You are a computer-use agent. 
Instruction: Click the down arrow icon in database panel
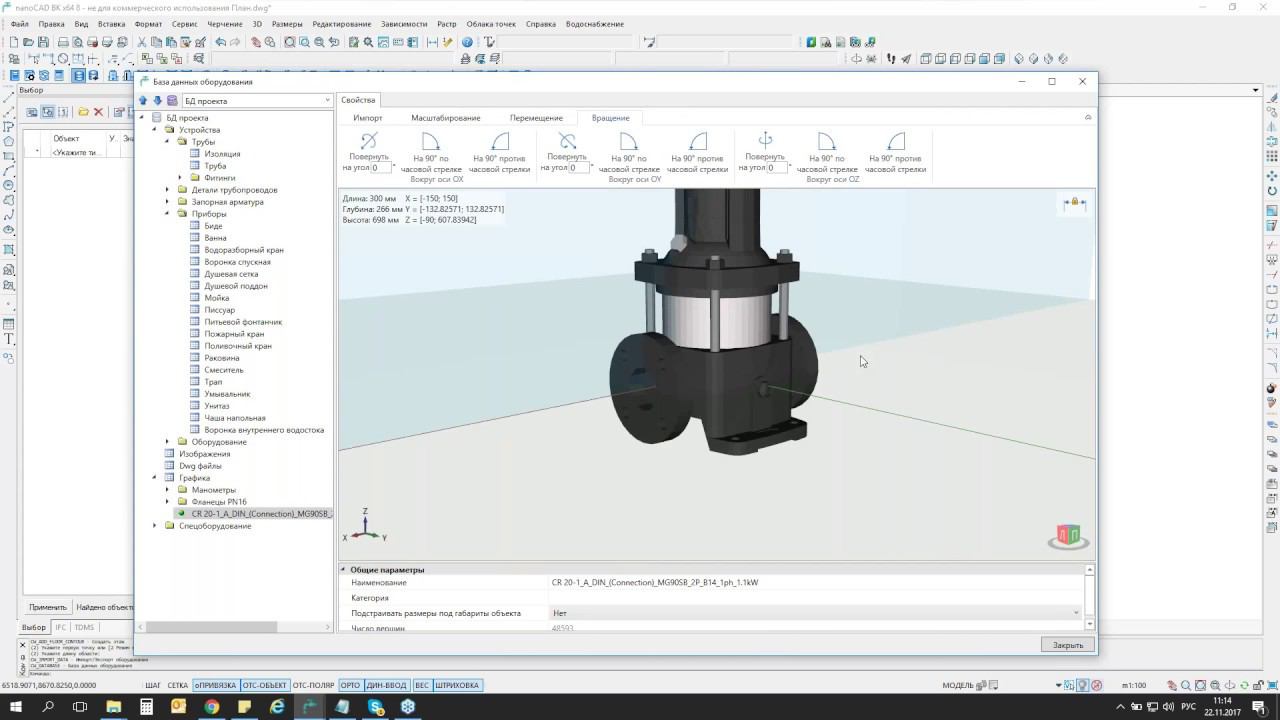pos(157,100)
